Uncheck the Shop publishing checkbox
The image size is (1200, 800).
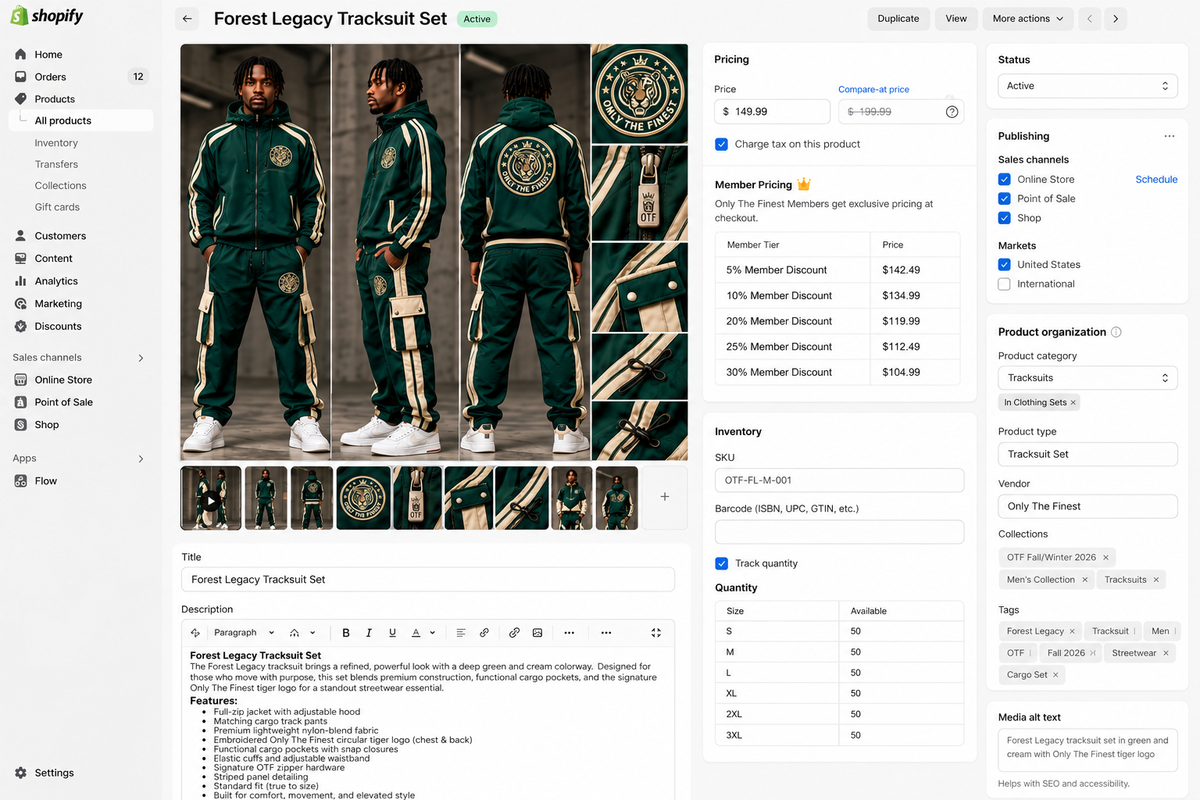click(1004, 217)
